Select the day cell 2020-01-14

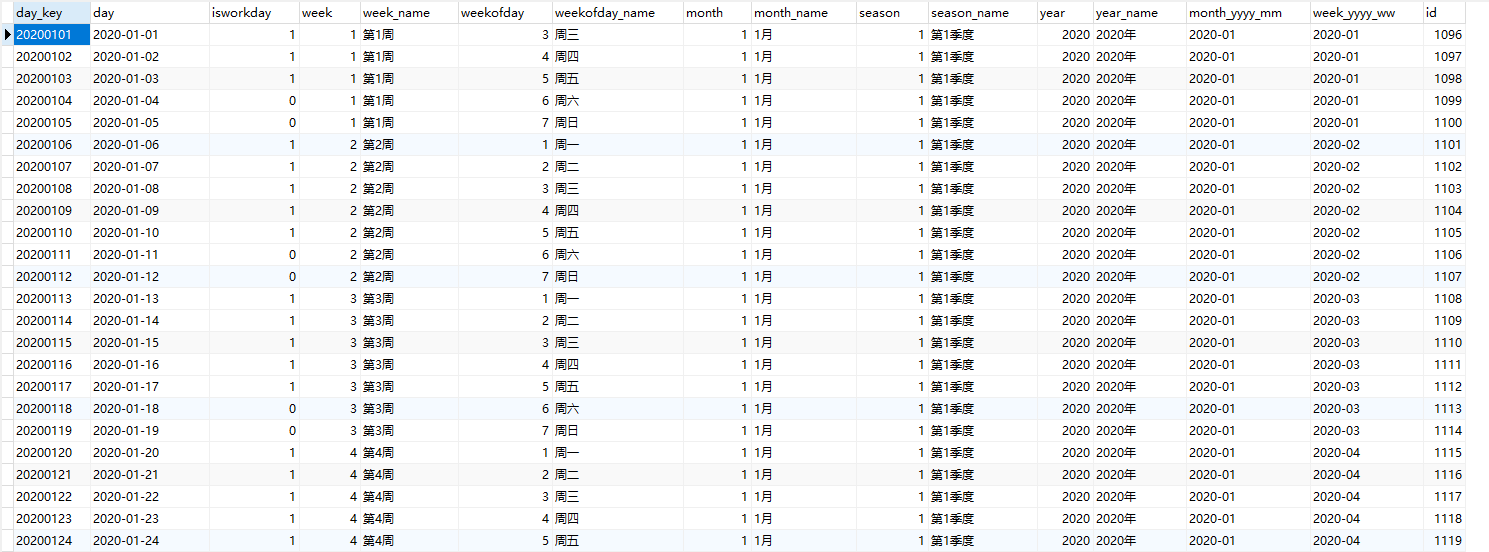click(150, 321)
